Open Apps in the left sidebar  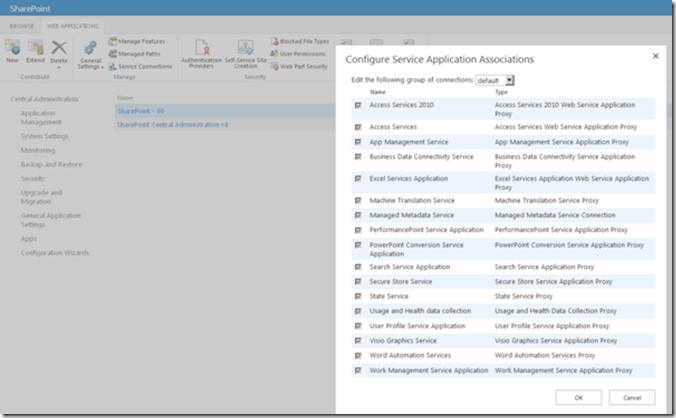coord(29,239)
